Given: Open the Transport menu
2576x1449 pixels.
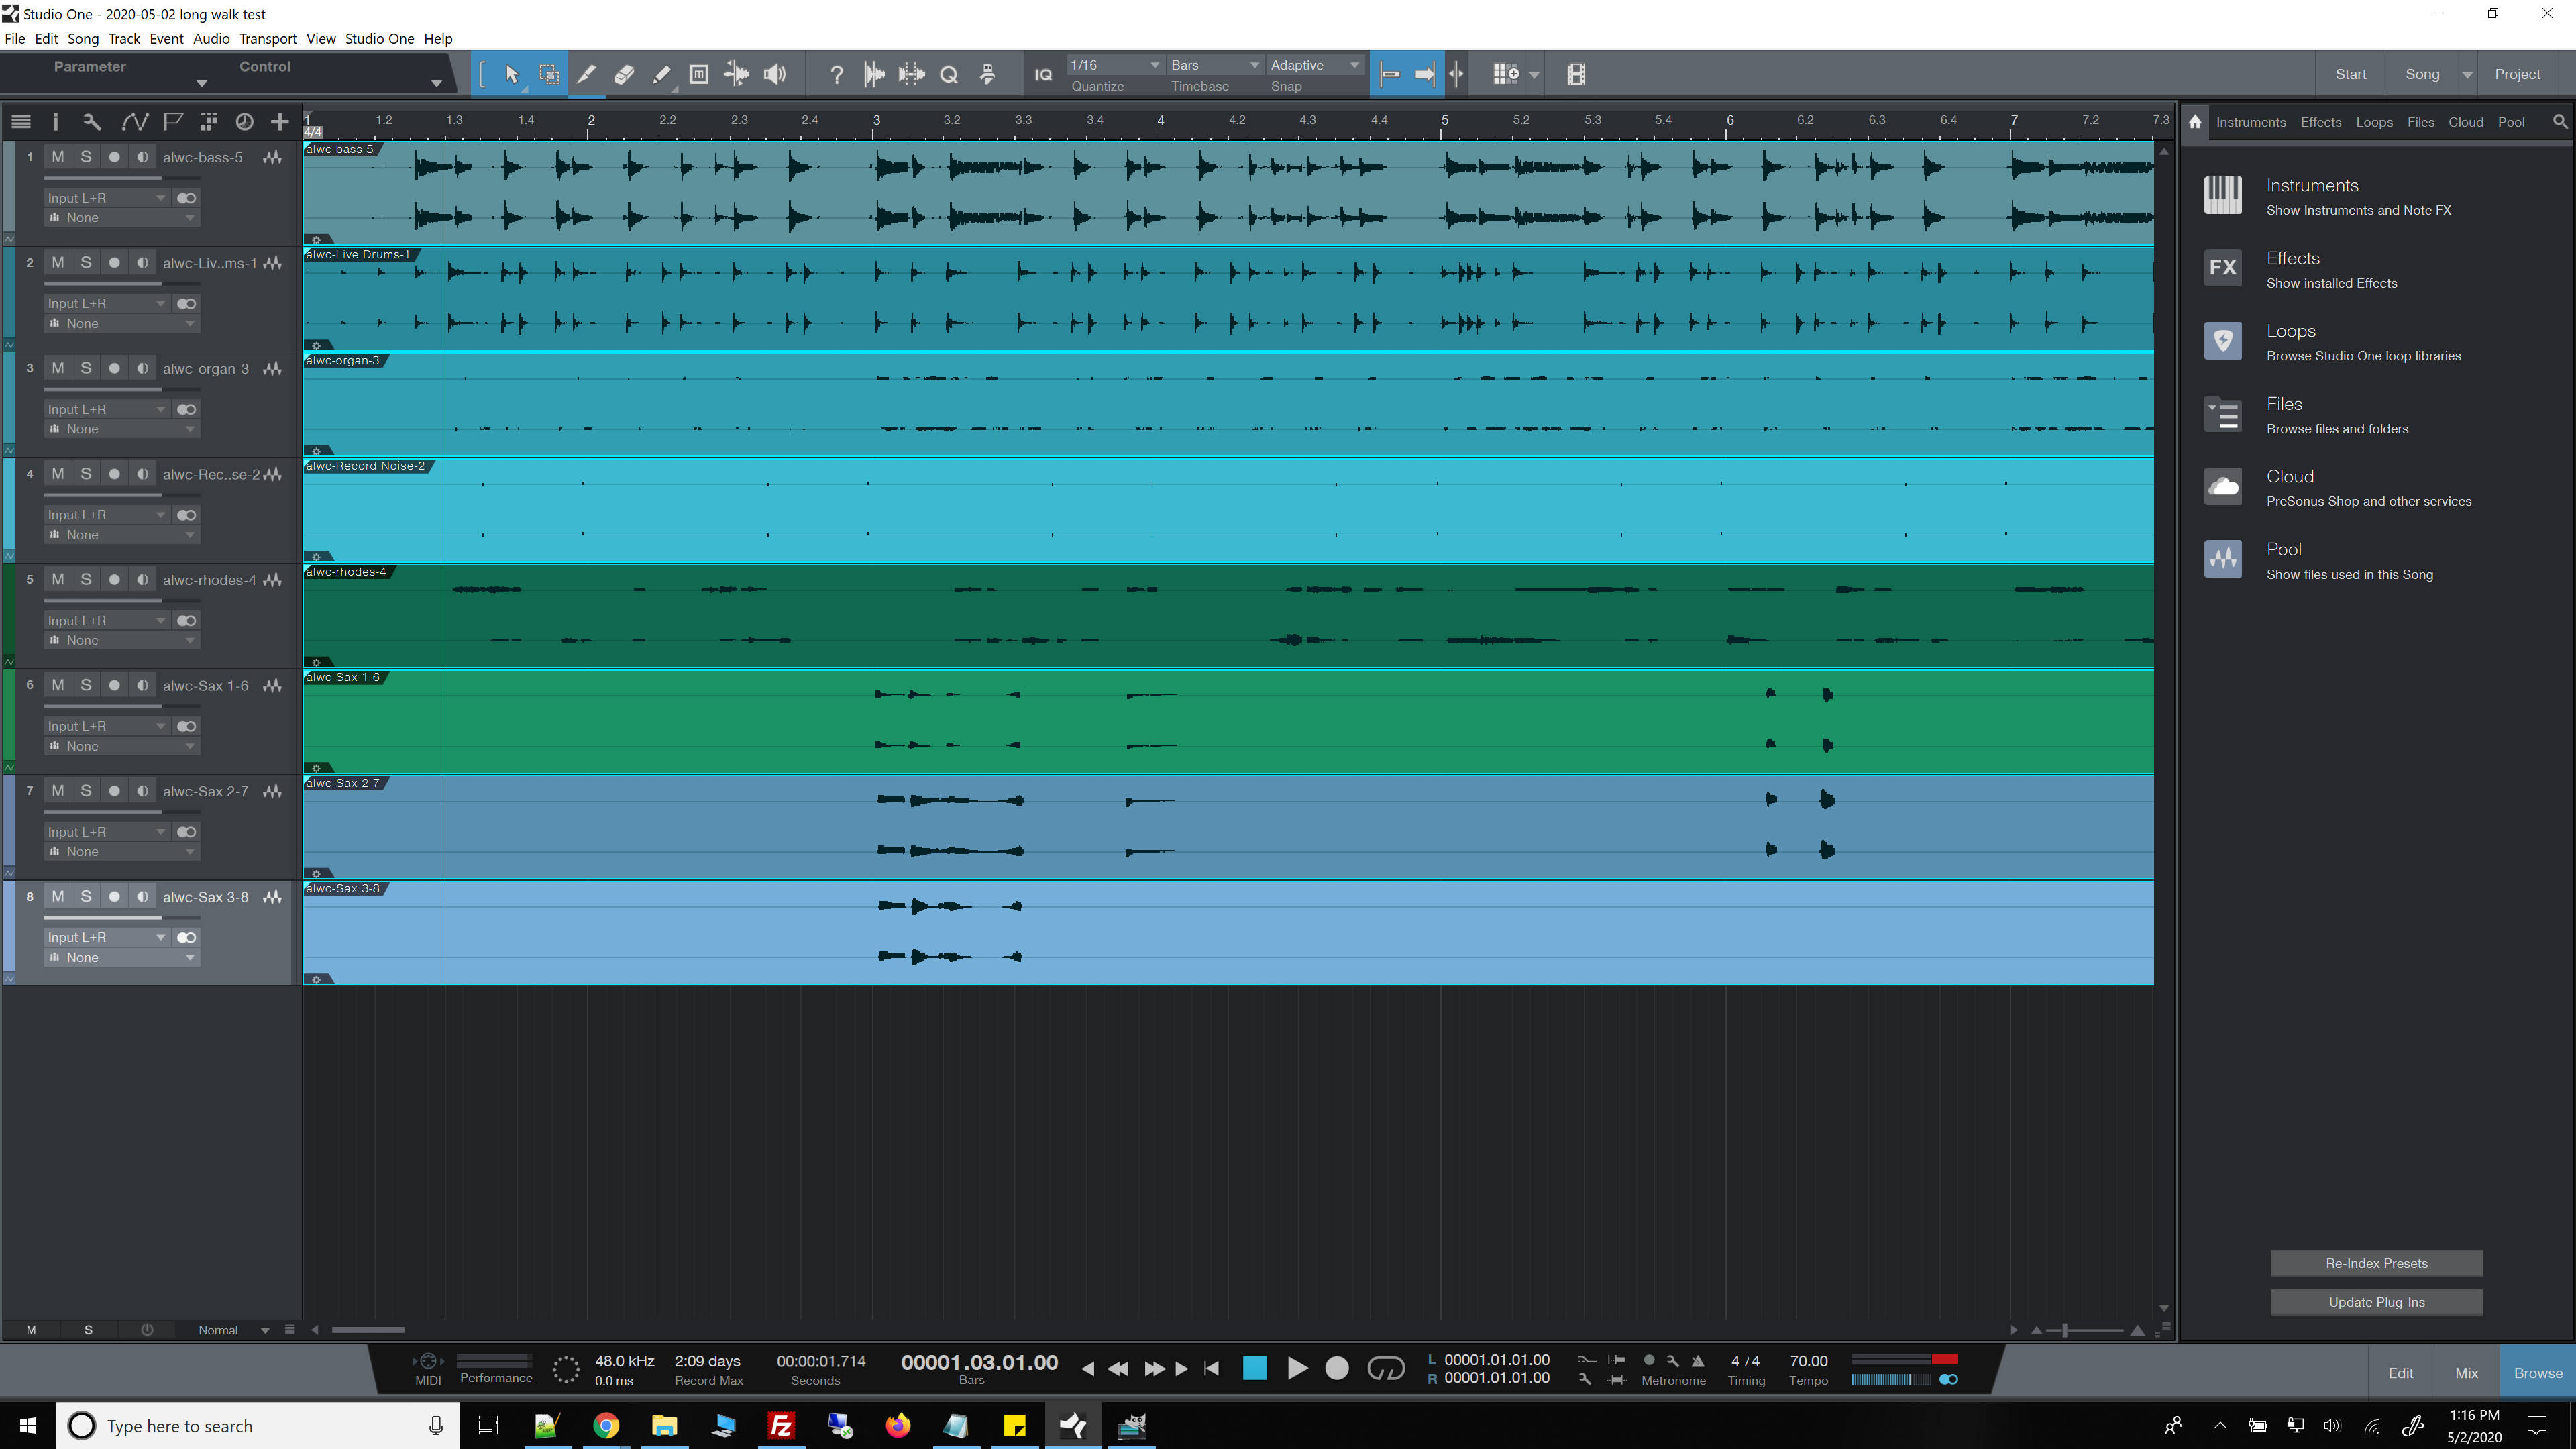Looking at the screenshot, I should click(x=267, y=38).
